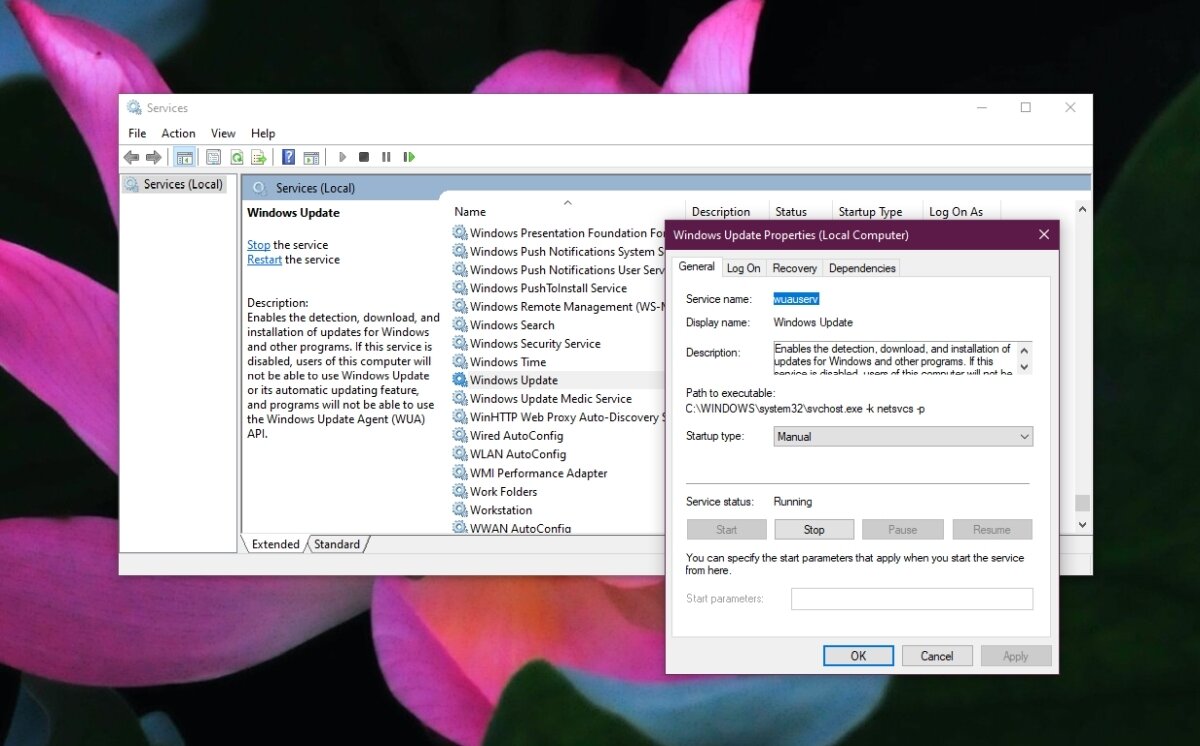Click the Refresh toolbar icon

tap(236, 157)
